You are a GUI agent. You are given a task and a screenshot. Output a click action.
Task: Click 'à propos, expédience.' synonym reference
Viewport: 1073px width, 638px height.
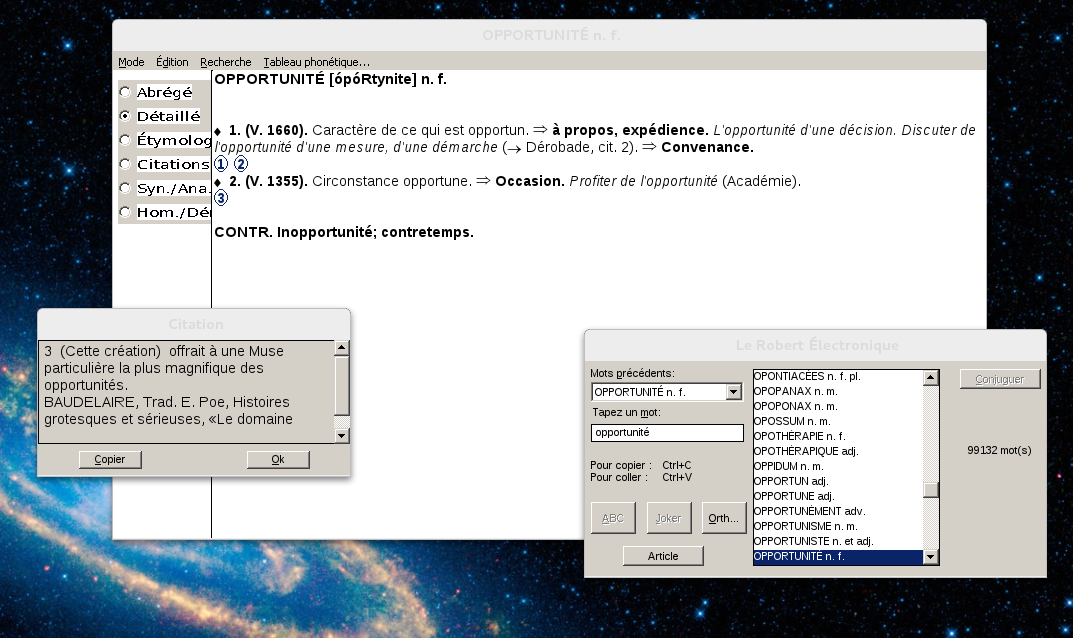[630, 130]
